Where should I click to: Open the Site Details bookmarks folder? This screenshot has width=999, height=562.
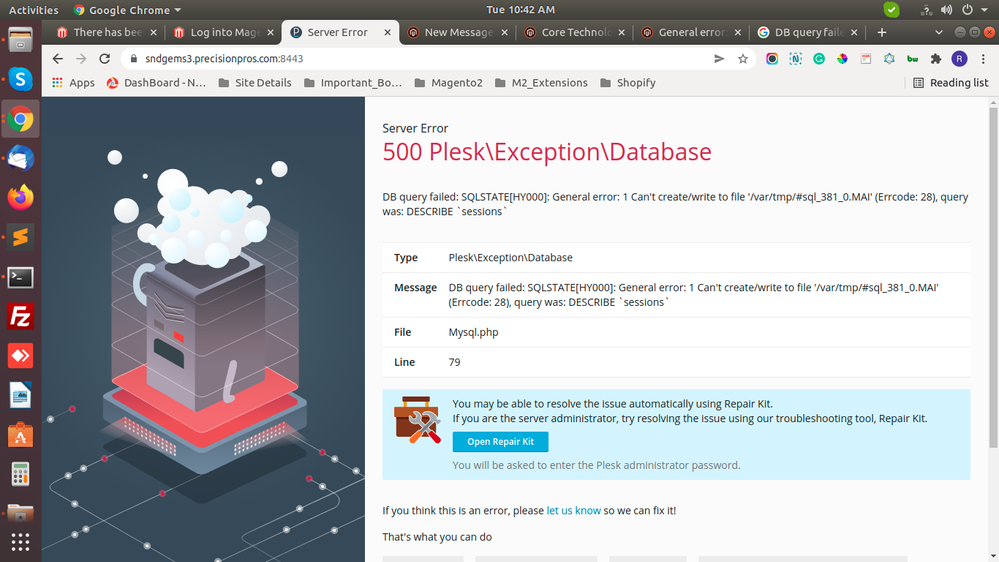coord(254,83)
